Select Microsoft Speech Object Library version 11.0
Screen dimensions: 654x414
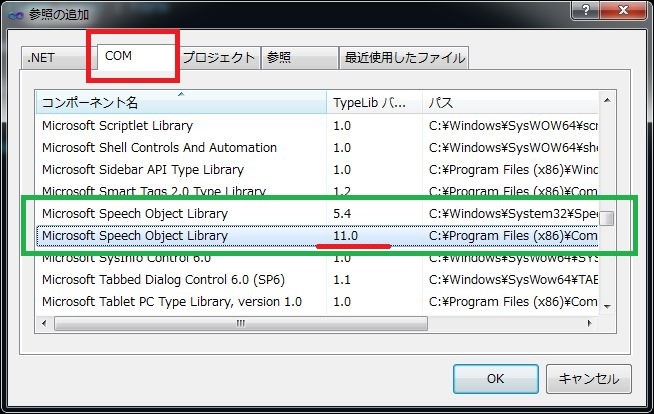(x=317, y=236)
